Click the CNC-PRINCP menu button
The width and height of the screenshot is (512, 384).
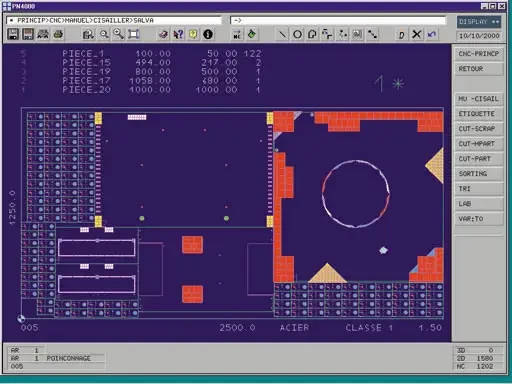(479, 54)
